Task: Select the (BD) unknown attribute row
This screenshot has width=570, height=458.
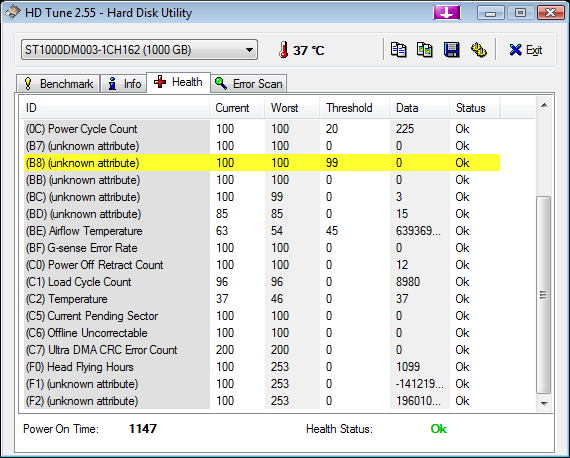Action: pyautogui.click(x=262, y=214)
